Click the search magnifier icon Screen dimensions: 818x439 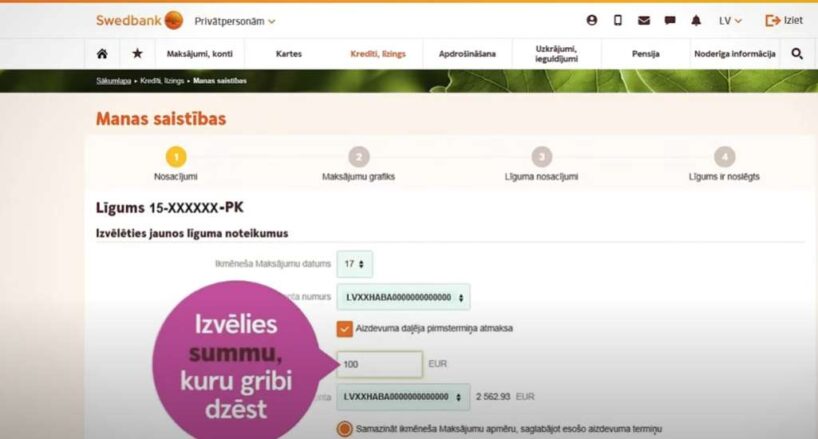(x=797, y=54)
